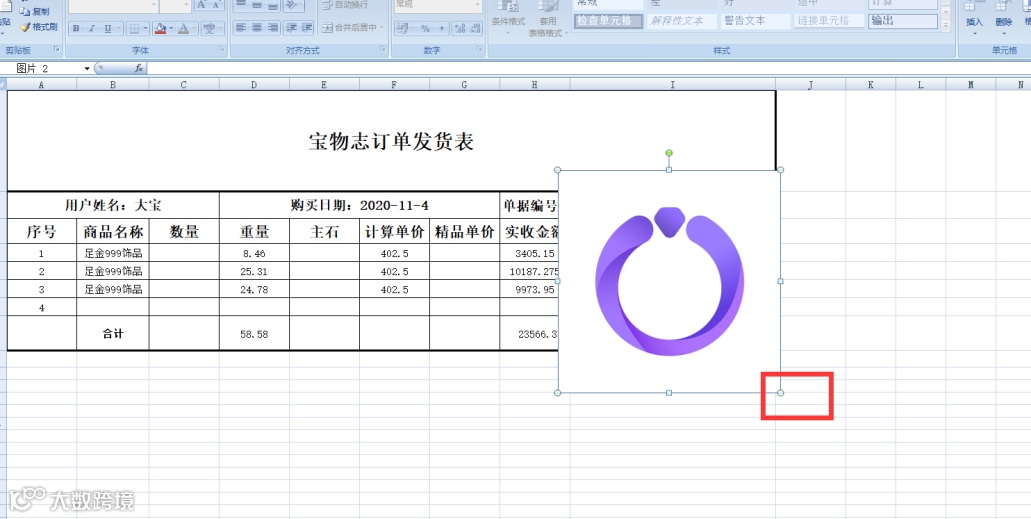The height and width of the screenshot is (519, 1031).
Task: Toggle Bold formatting
Action: pyautogui.click(x=76, y=29)
